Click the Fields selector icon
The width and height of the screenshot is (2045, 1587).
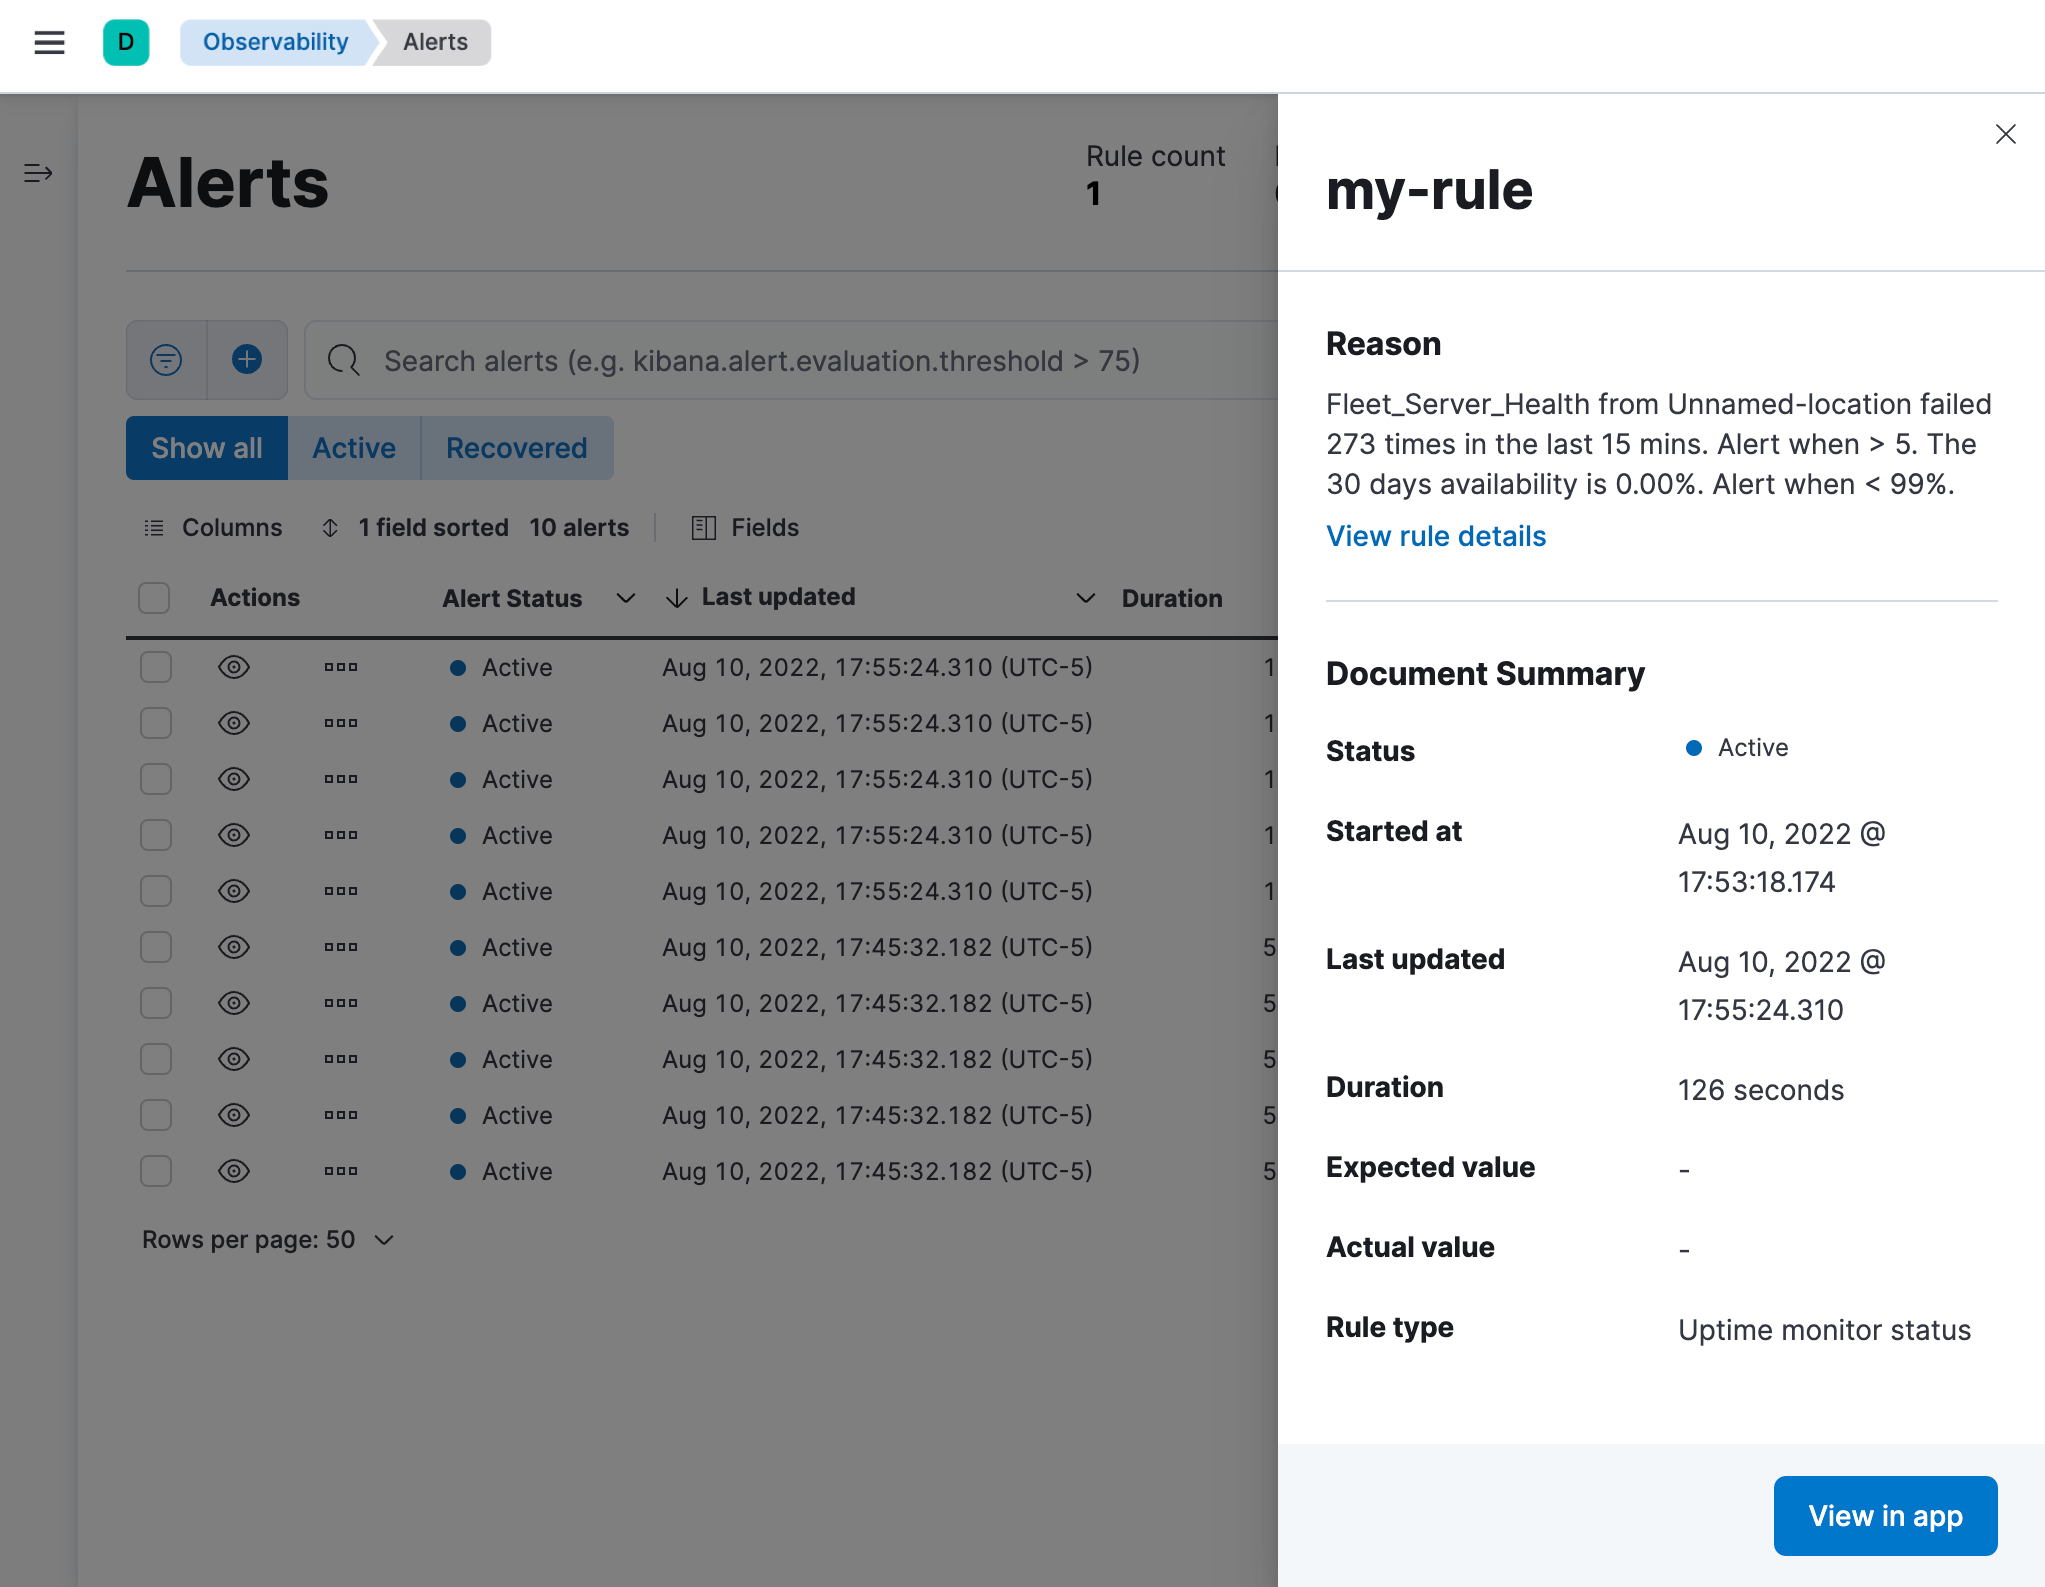pyautogui.click(x=702, y=526)
